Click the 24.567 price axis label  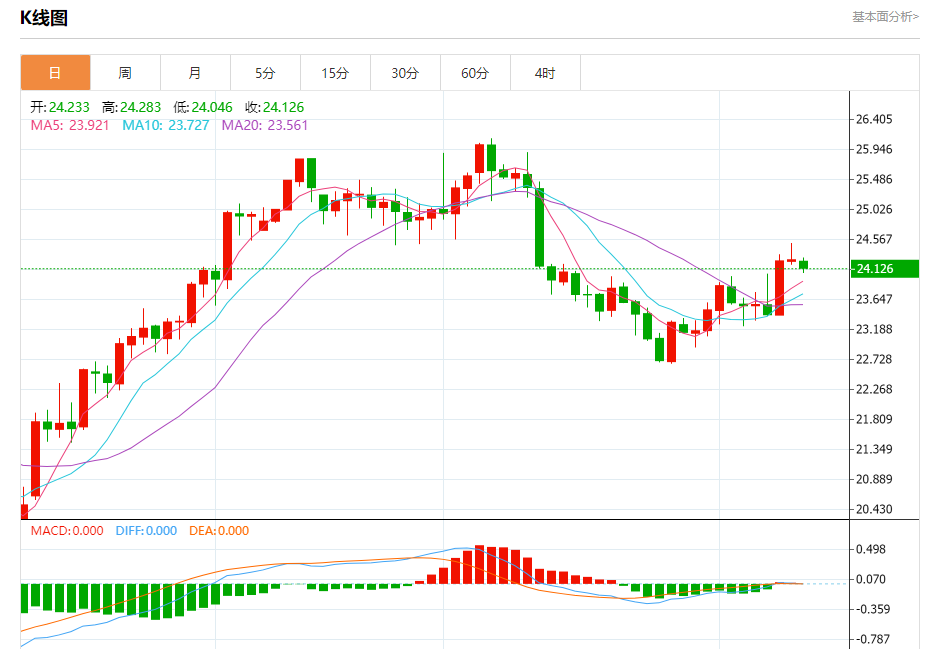click(x=874, y=240)
